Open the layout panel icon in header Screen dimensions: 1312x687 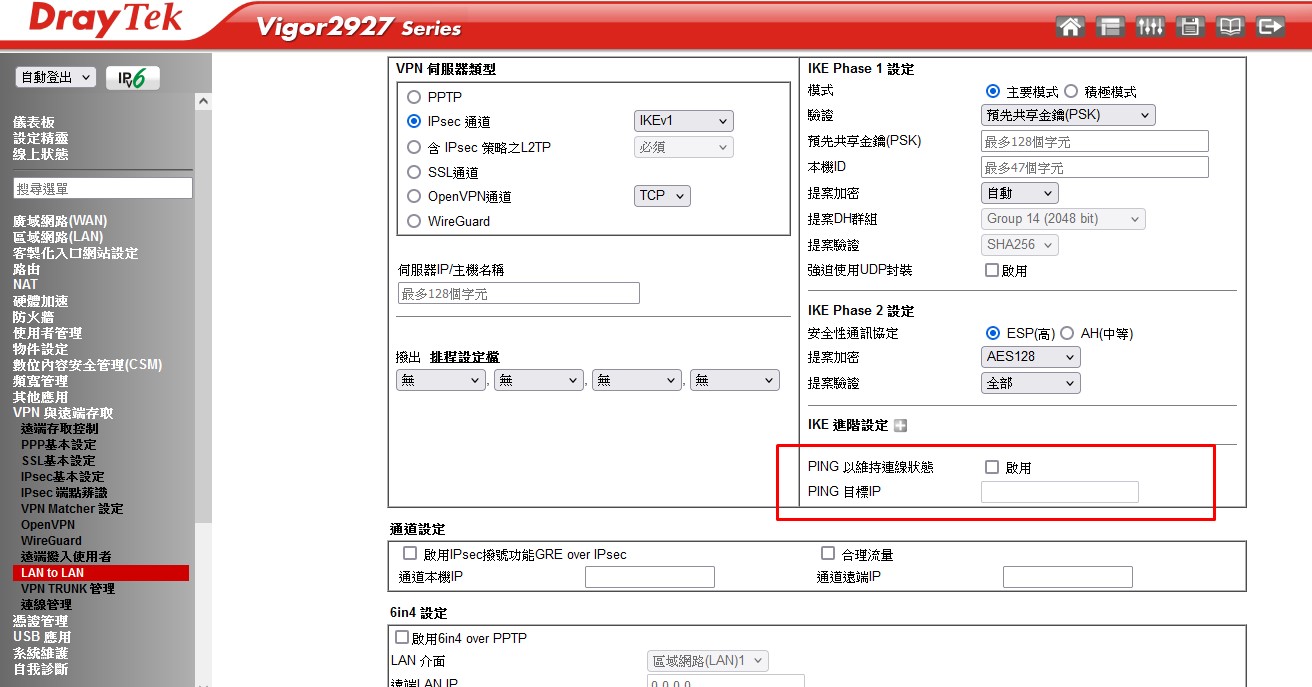(x=1110, y=27)
